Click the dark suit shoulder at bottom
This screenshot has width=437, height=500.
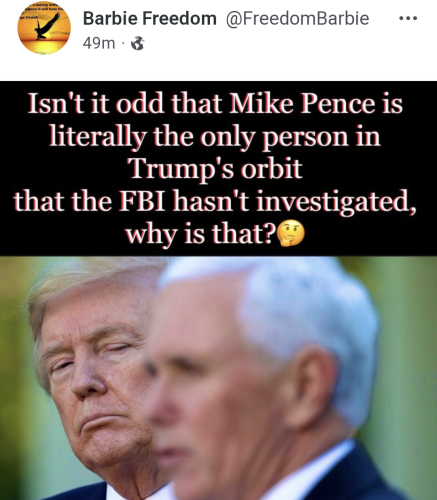coord(367,477)
